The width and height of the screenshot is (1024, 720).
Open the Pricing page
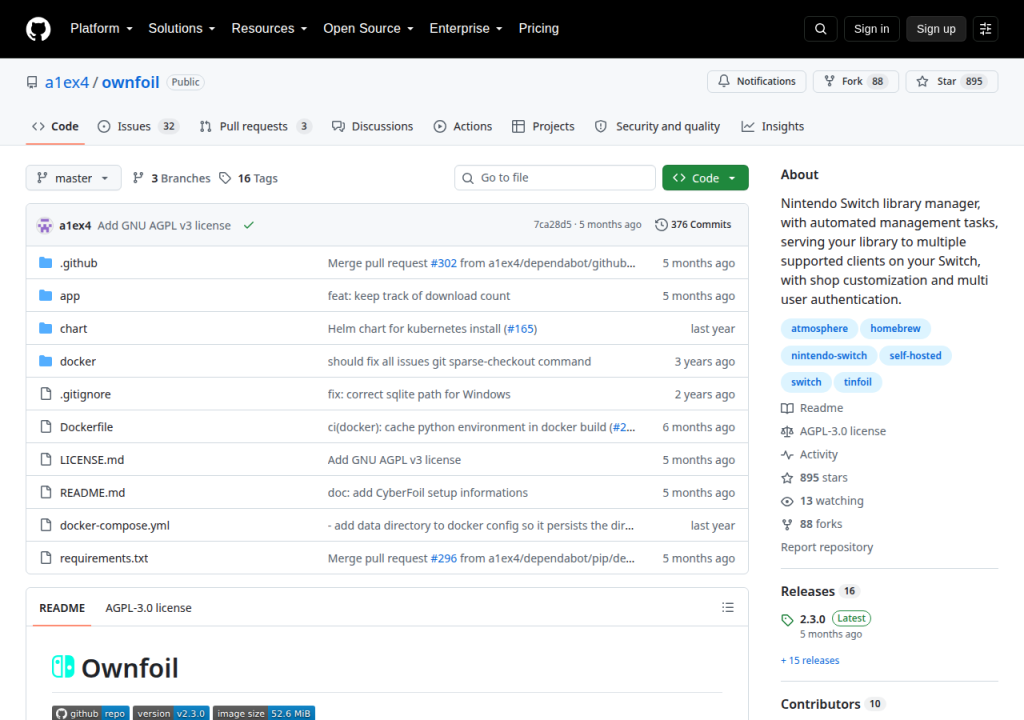point(539,29)
